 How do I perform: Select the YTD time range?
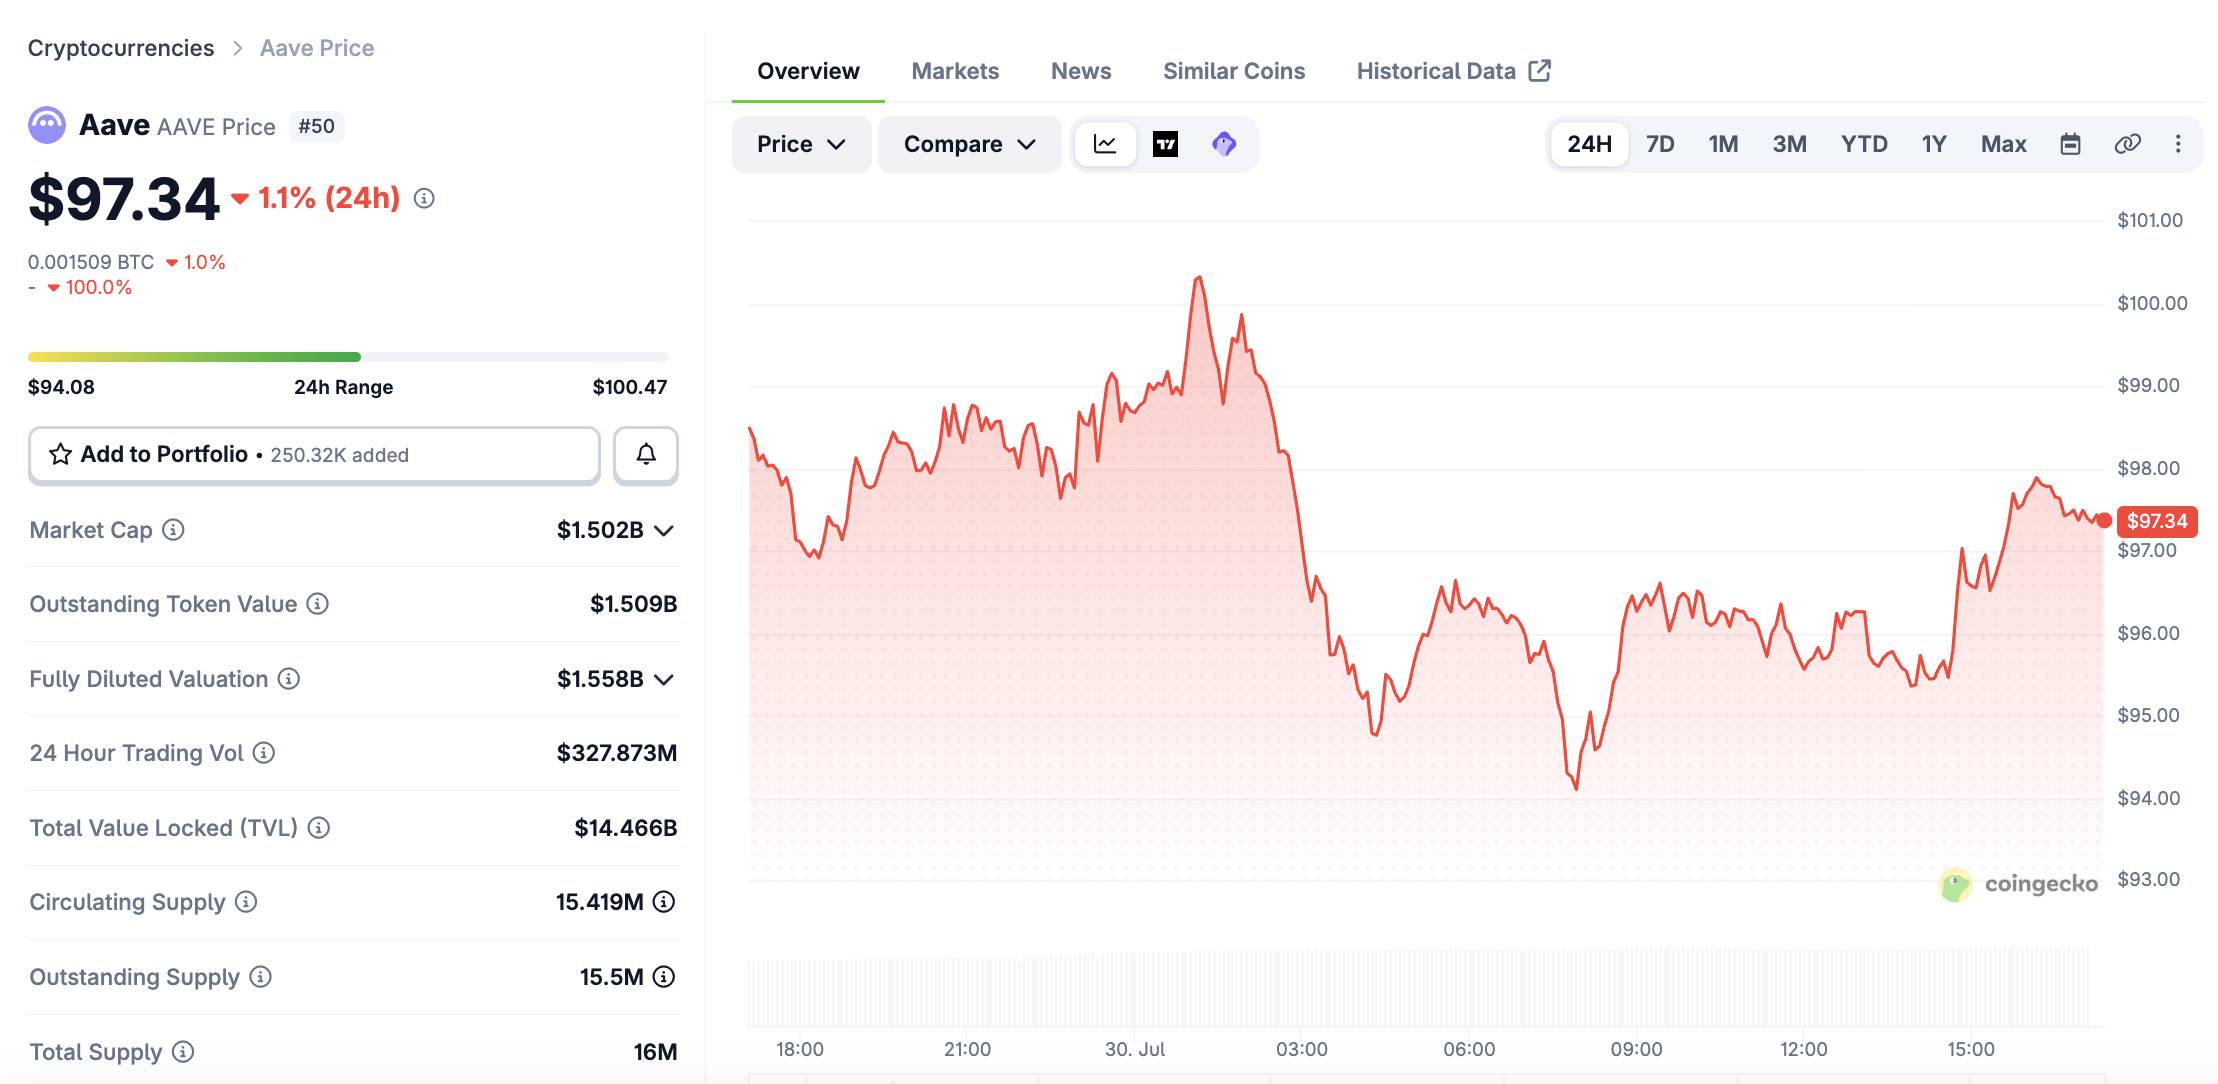point(1864,144)
